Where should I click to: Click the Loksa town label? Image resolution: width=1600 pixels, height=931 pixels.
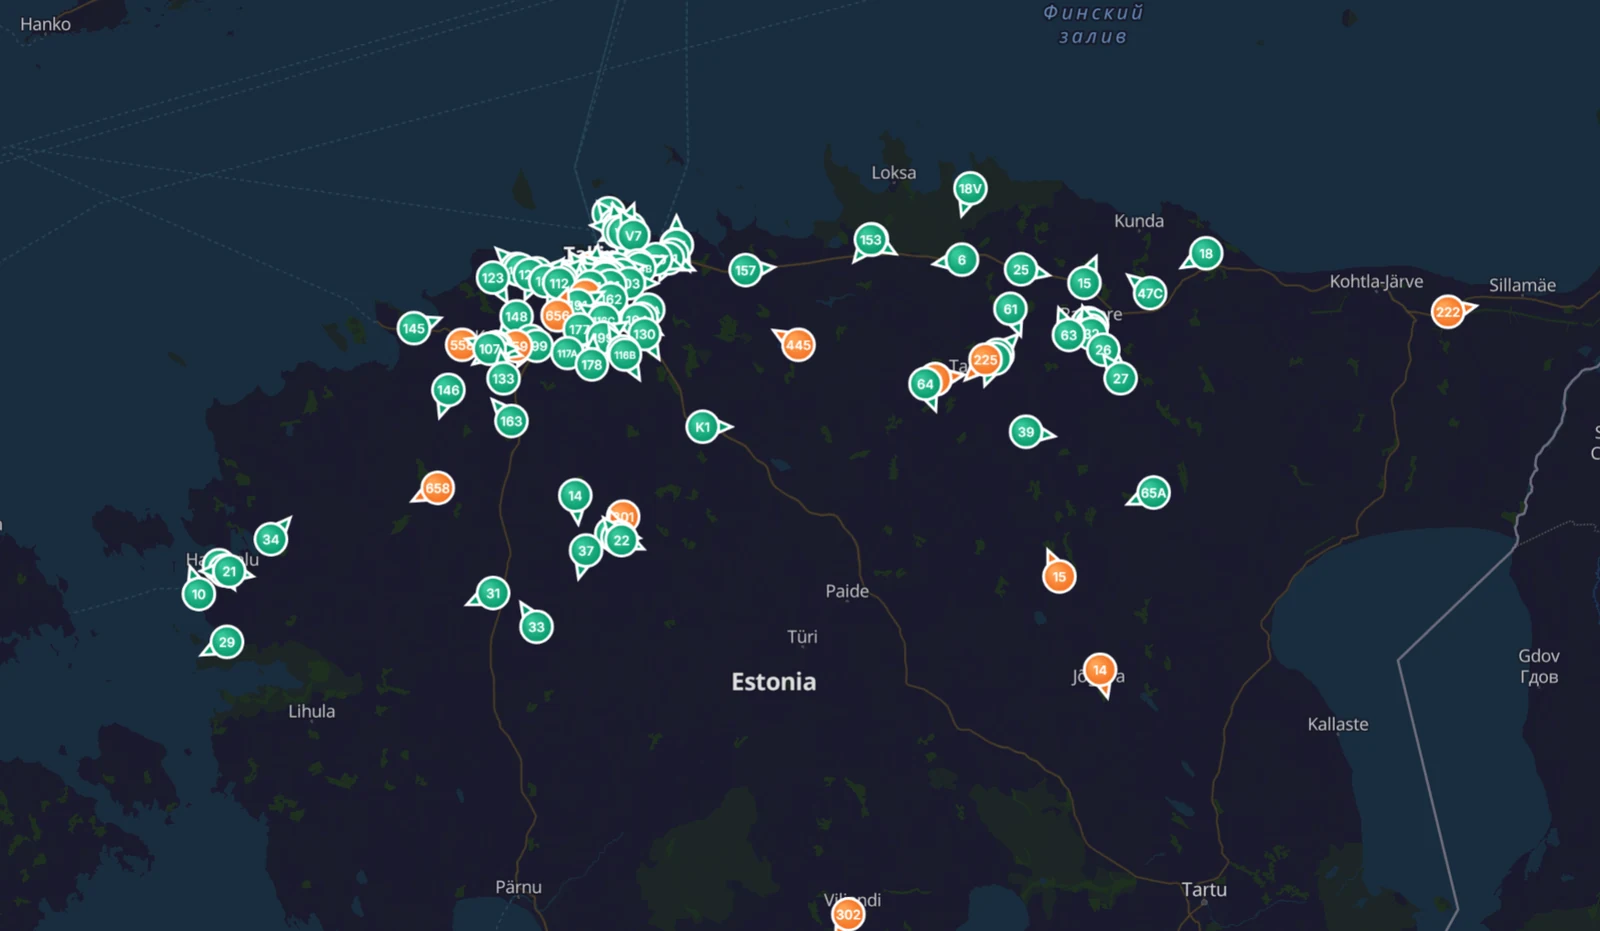pos(893,172)
